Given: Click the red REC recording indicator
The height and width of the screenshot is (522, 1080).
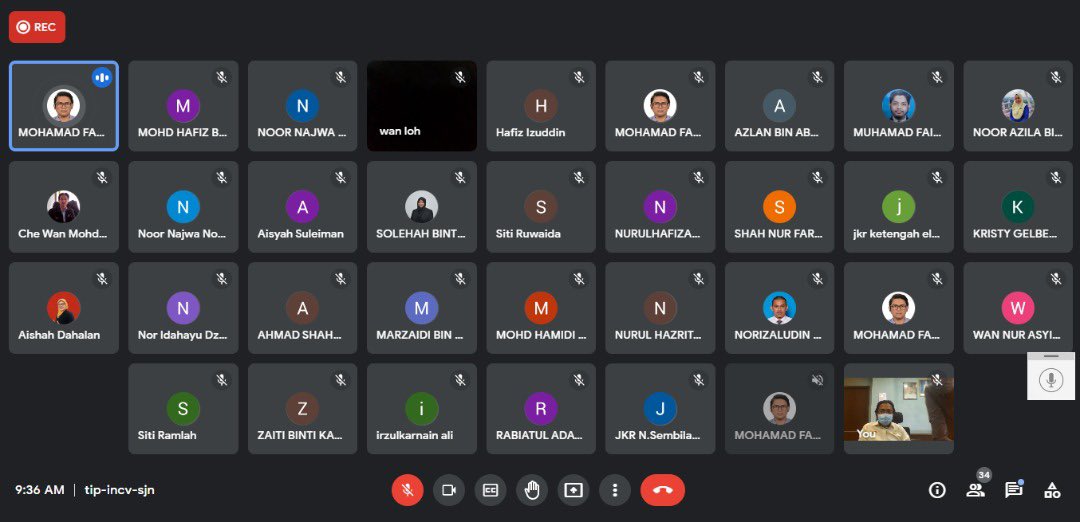Looking at the screenshot, I should [x=37, y=27].
